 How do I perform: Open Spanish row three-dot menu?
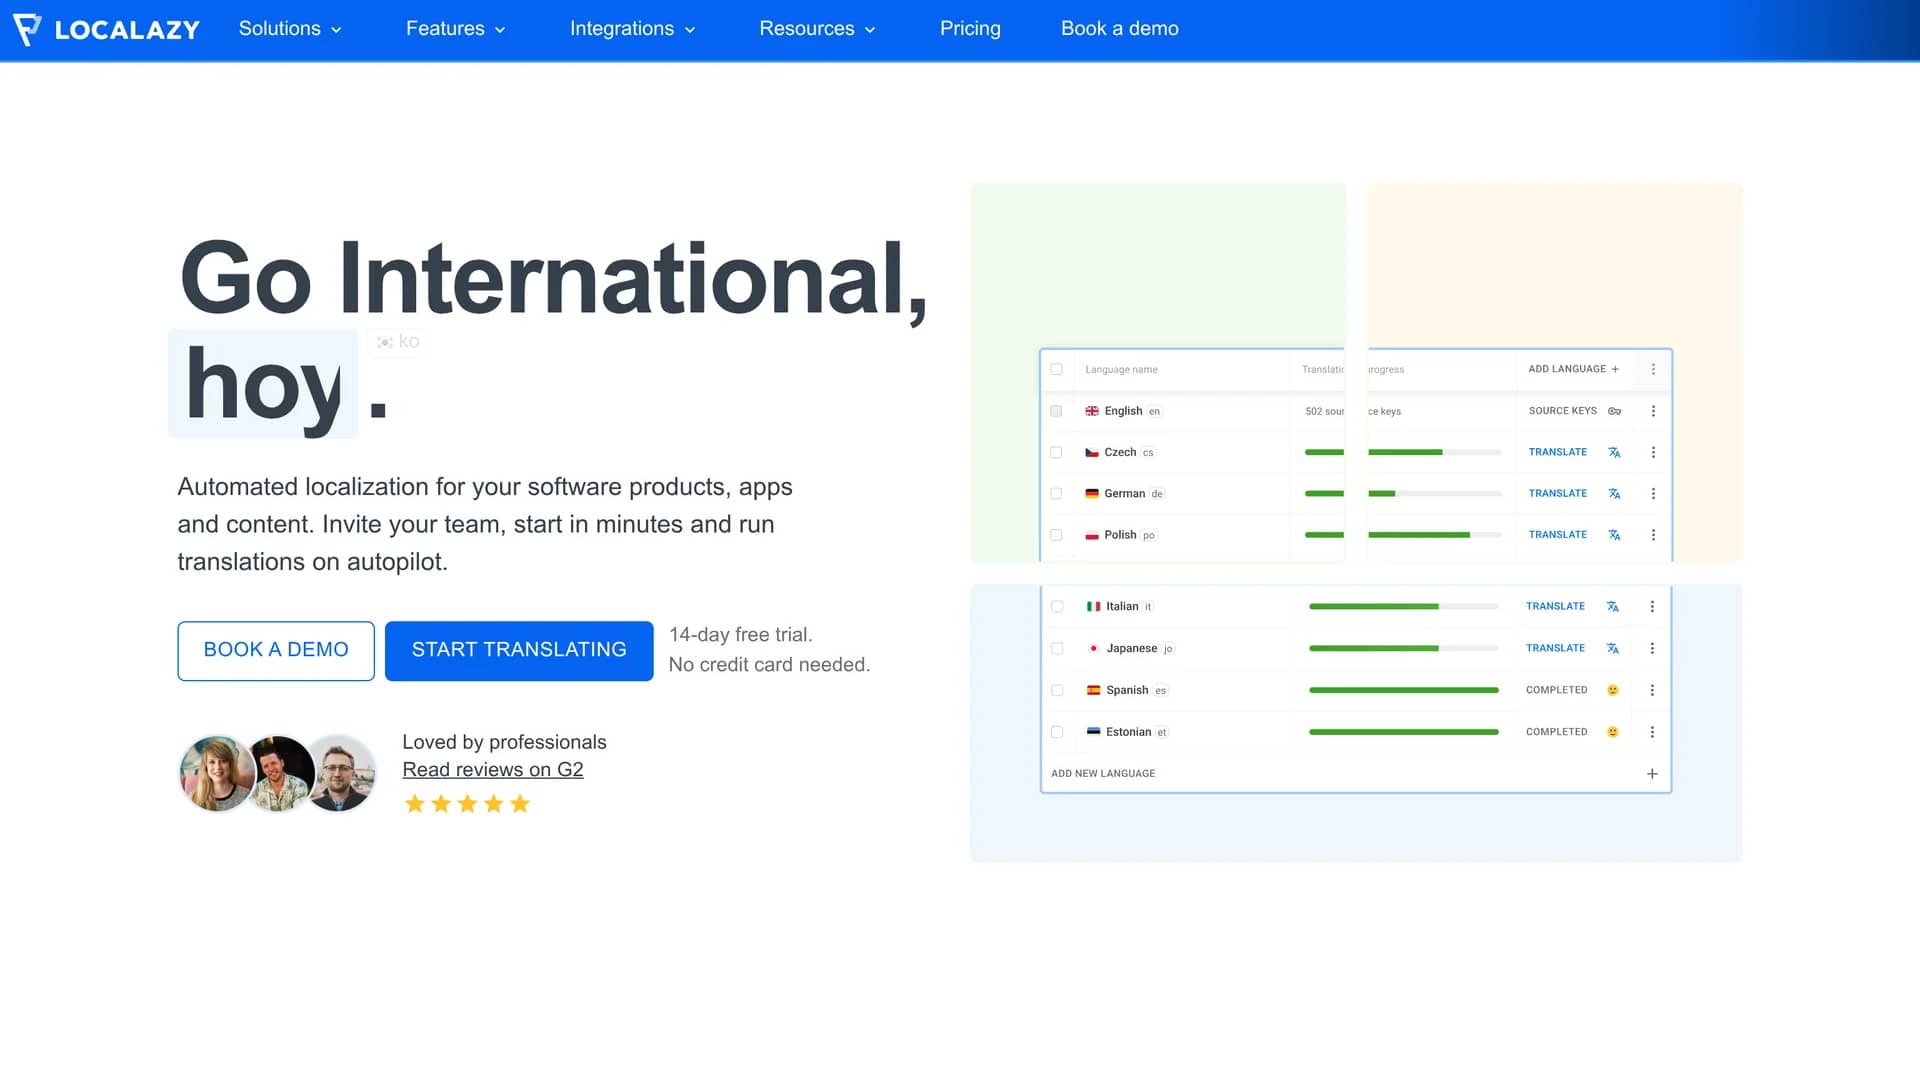(x=1652, y=690)
